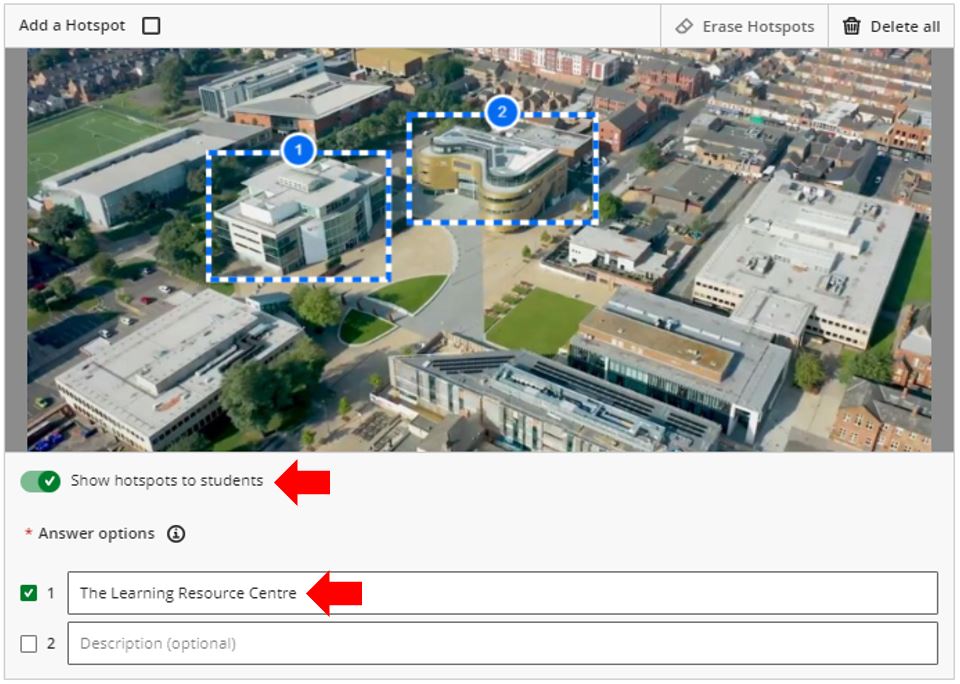
Task: Edit The Learning Resource Centre field
Action: [502, 593]
